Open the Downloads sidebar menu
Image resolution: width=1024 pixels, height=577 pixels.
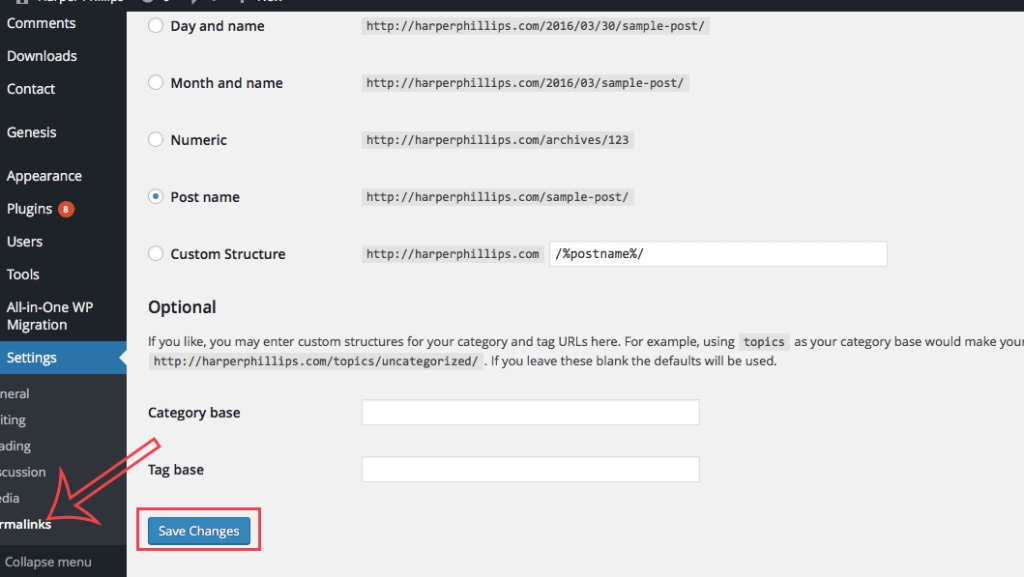coord(42,56)
